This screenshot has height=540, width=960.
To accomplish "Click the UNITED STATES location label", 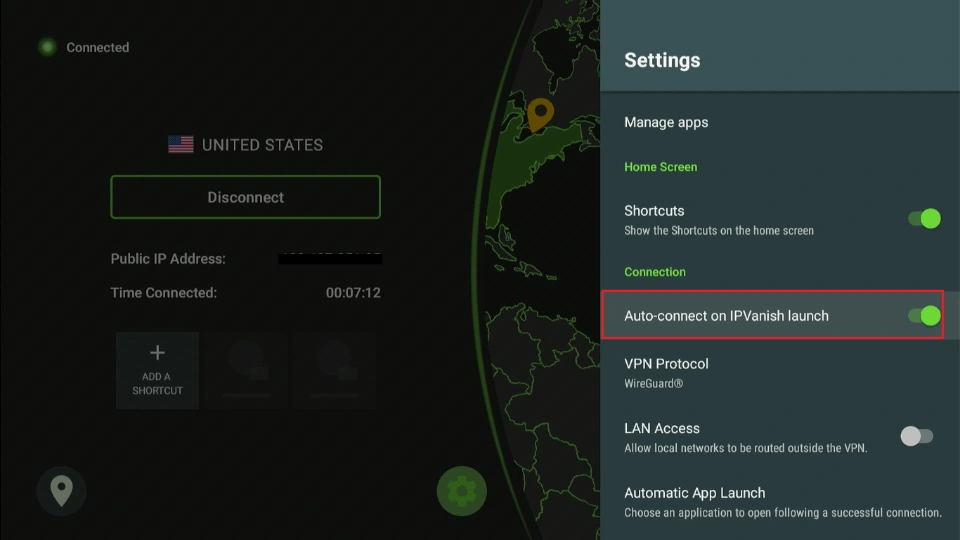I will pos(262,145).
